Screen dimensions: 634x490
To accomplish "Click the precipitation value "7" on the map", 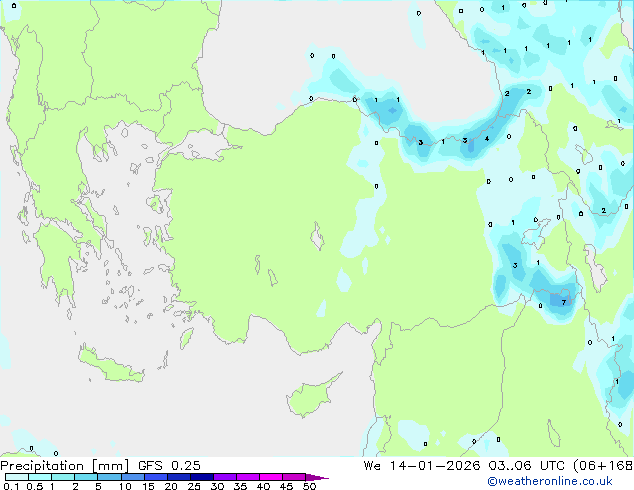I will tap(564, 302).
